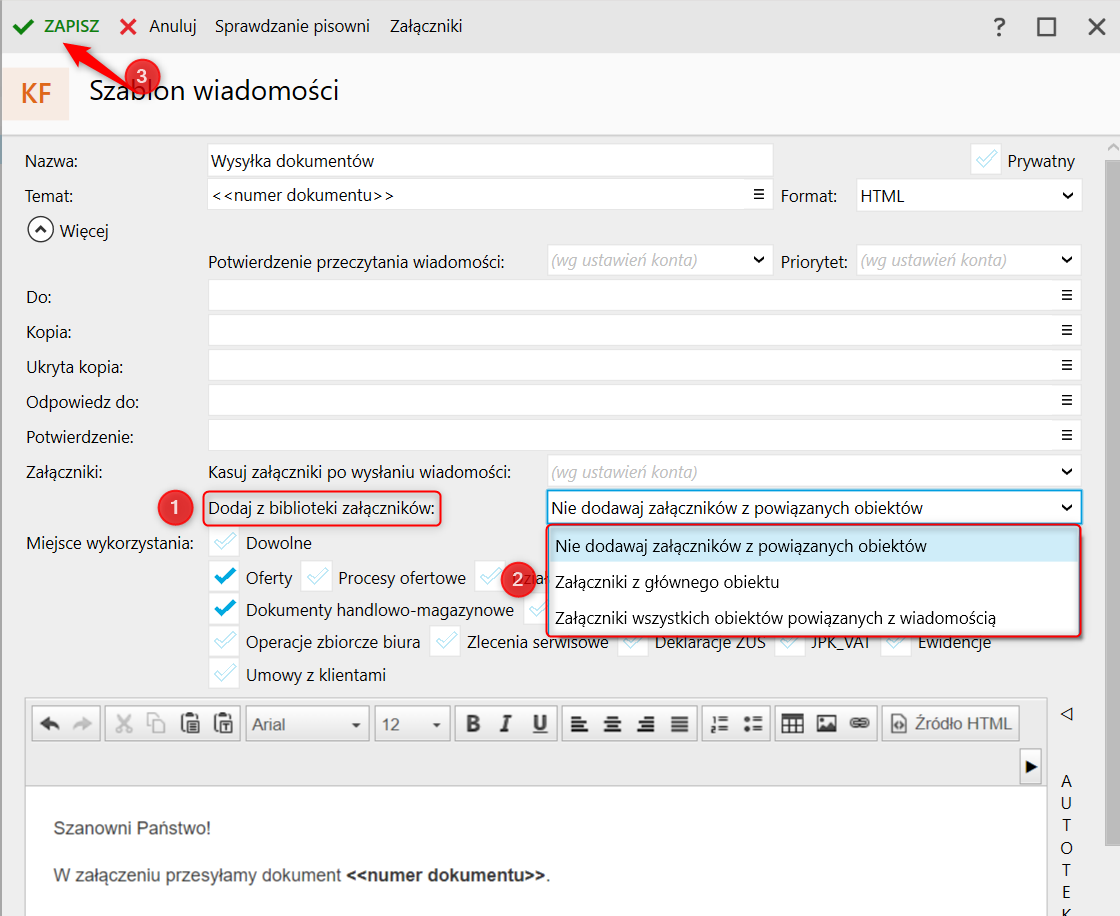Center-align the message text

point(613,724)
